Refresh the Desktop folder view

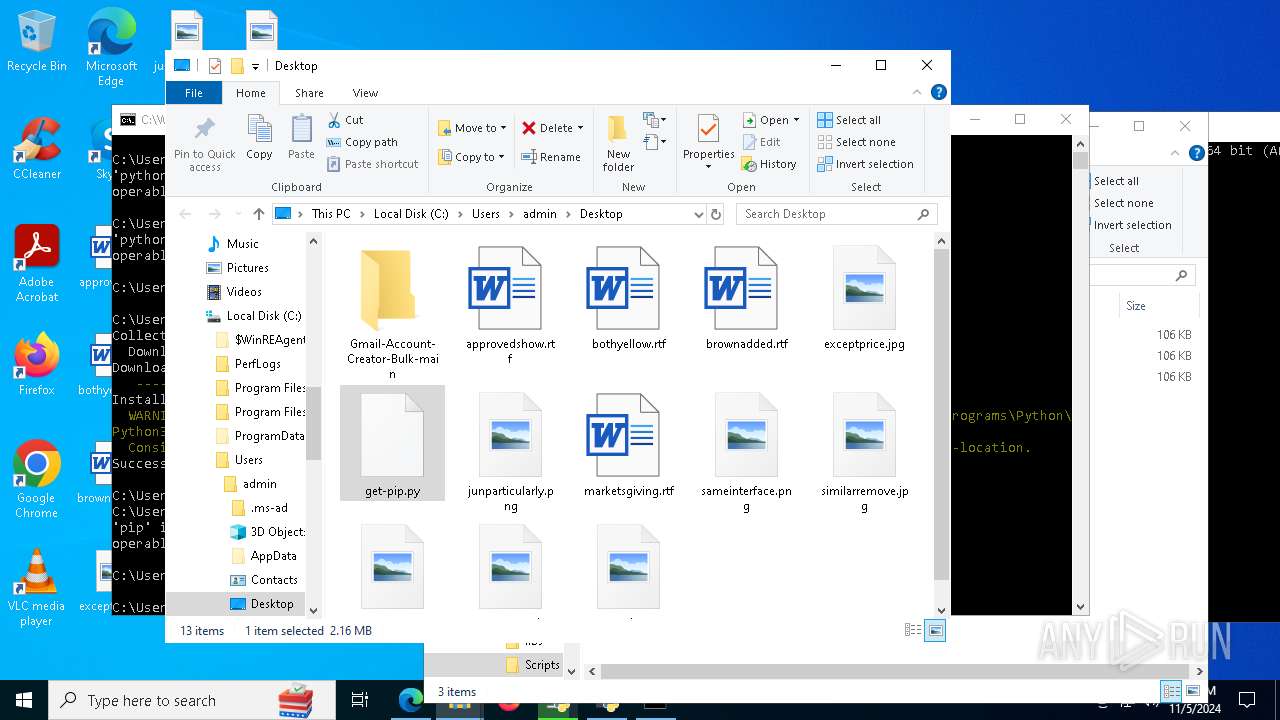[716, 214]
